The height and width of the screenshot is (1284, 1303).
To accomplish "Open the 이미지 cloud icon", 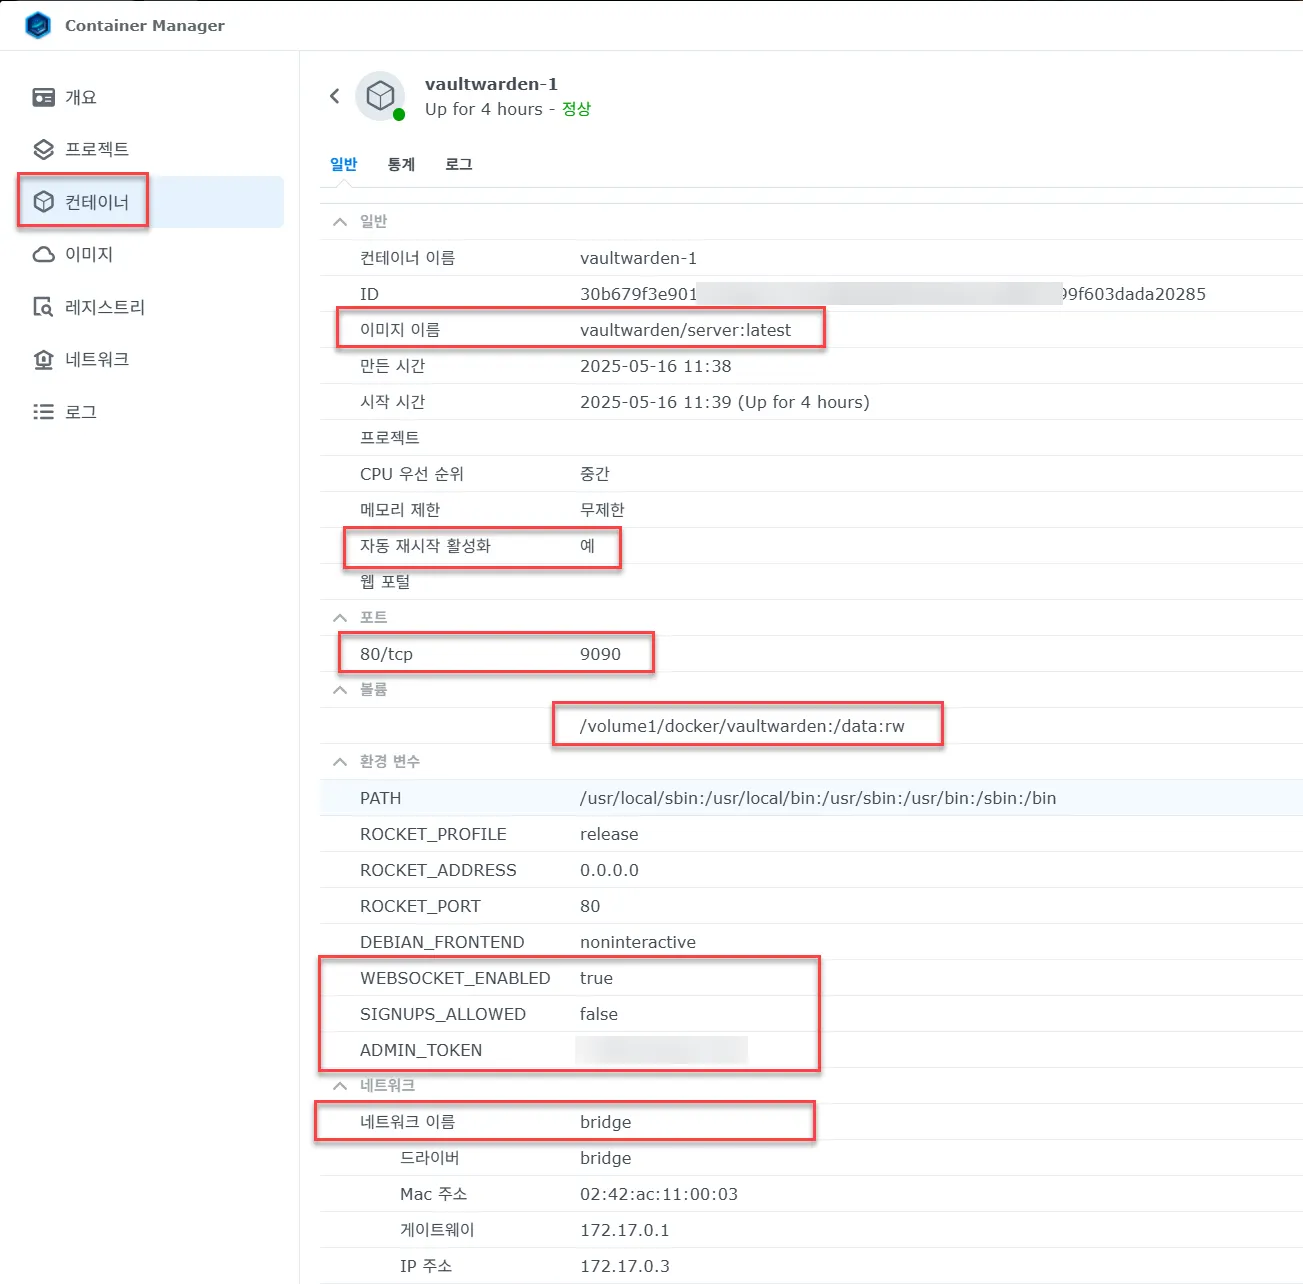I will click(x=44, y=254).
